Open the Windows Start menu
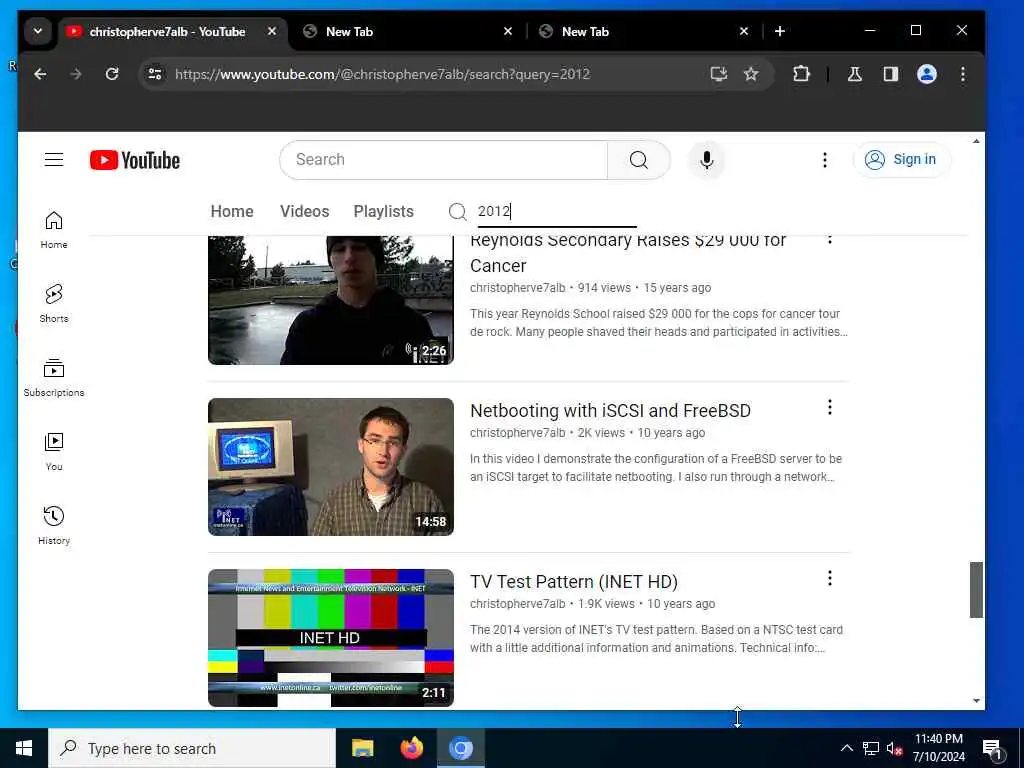This screenshot has height=768, width=1024. click(x=24, y=748)
